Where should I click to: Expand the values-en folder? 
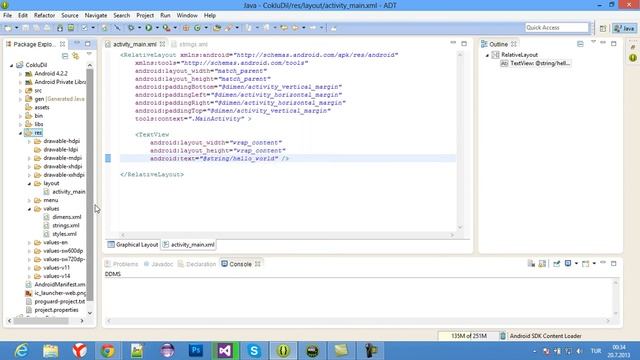pos(29,243)
